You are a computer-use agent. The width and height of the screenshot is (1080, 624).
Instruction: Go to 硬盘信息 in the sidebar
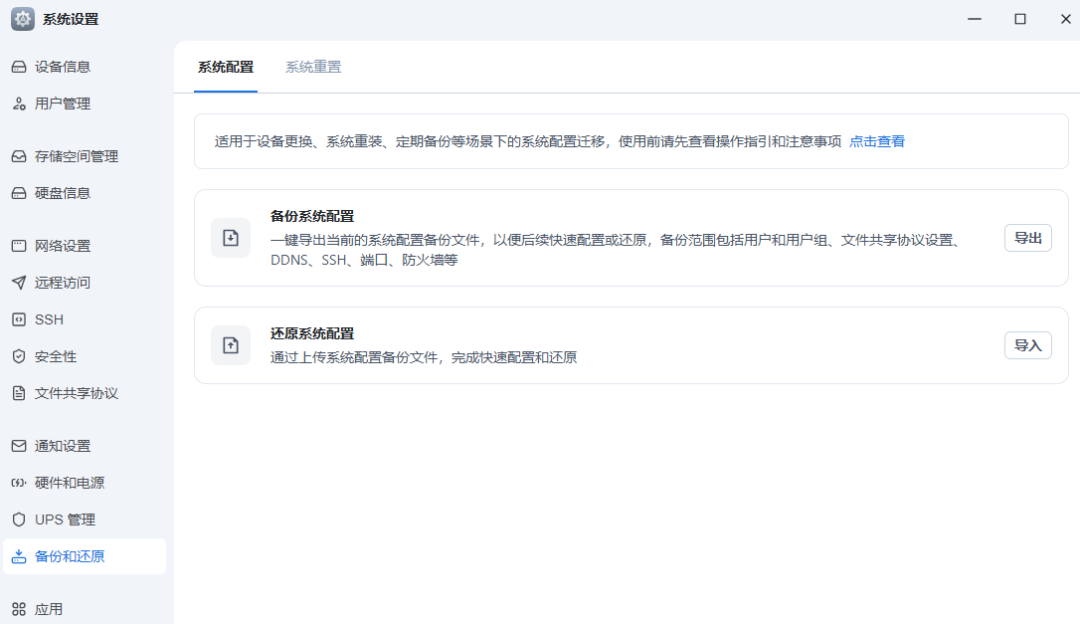[63, 193]
